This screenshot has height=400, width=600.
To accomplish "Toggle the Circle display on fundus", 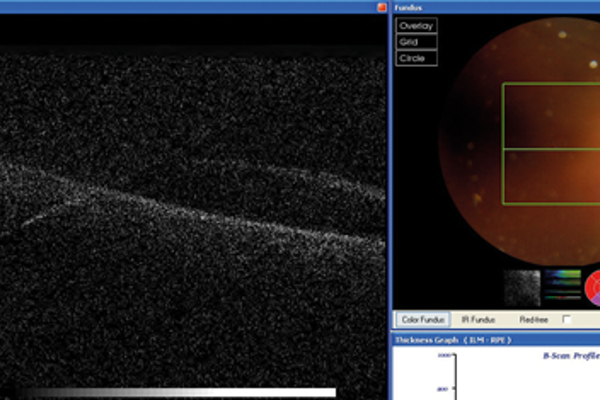I will [x=416, y=58].
